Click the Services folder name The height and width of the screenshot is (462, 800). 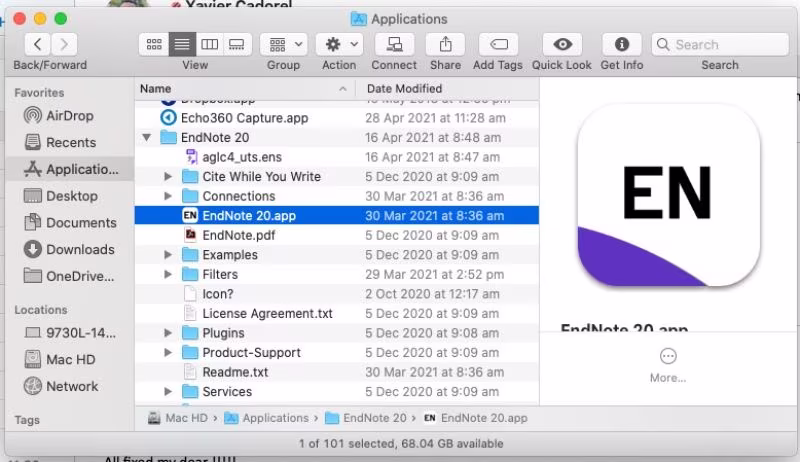pyautogui.click(x=227, y=392)
